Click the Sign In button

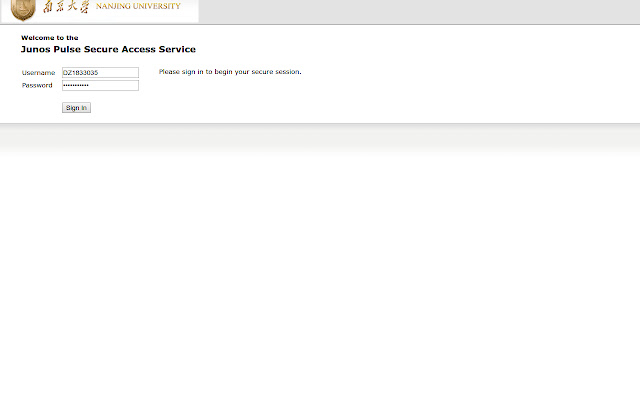[76, 108]
